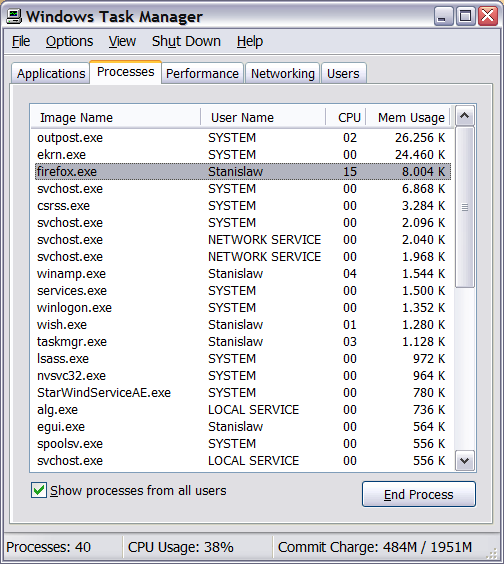
Task: Switch to the Networking tab
Action: (x=283, y=73)
